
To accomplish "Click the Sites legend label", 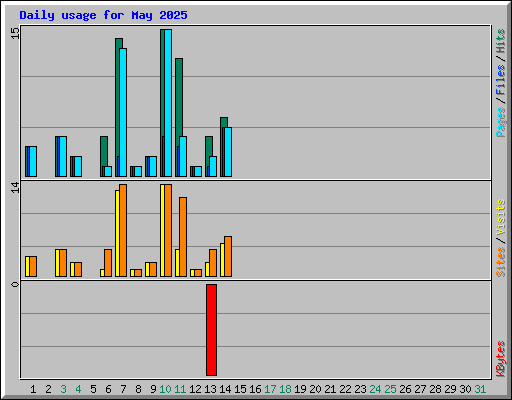I will pyautogui.click(x=500, y=262).
